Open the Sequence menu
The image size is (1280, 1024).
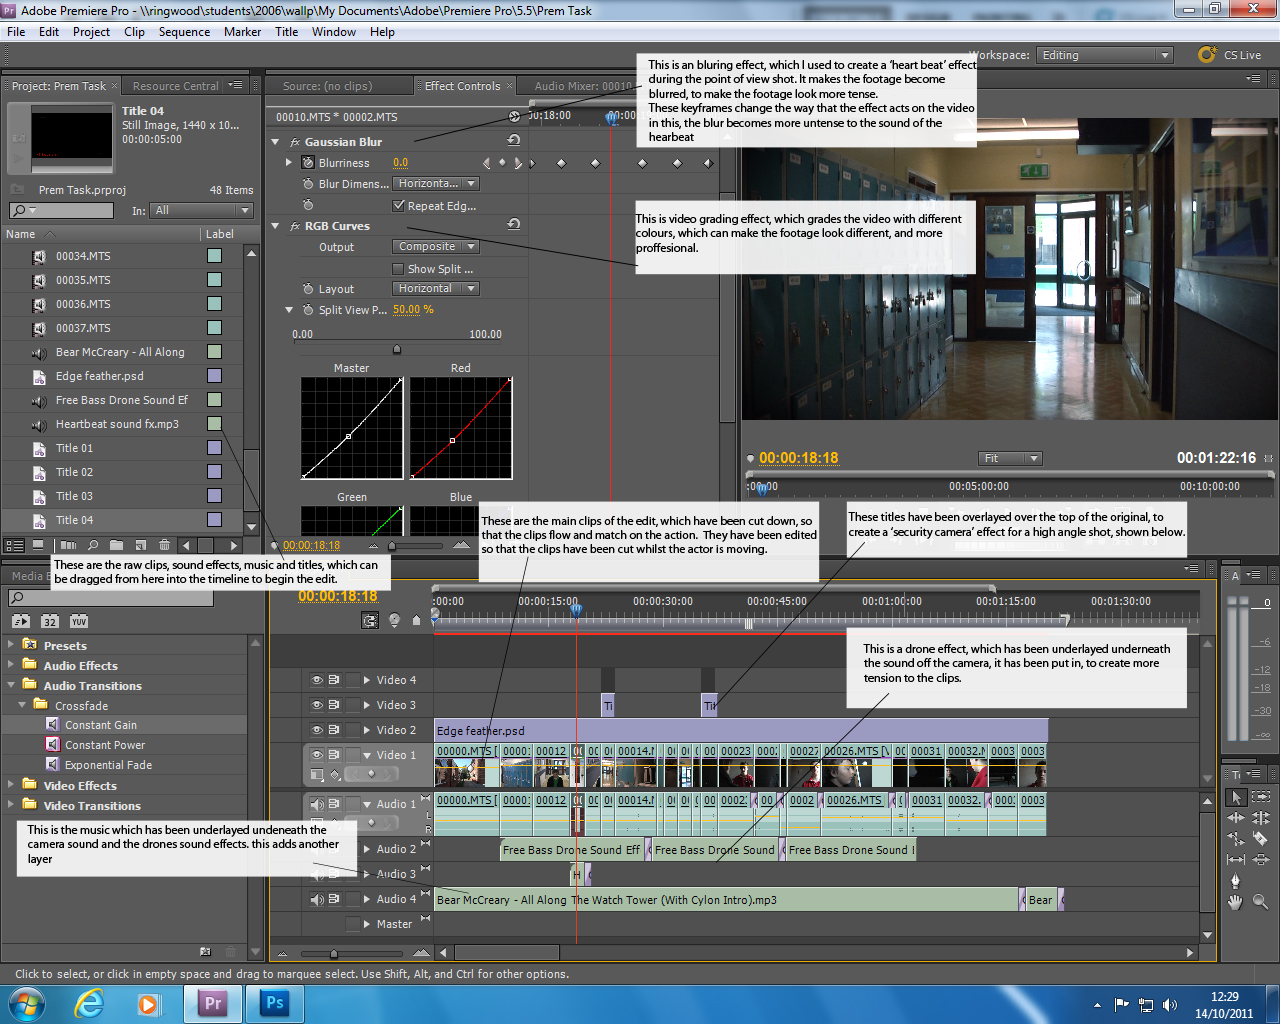point(184,32)
